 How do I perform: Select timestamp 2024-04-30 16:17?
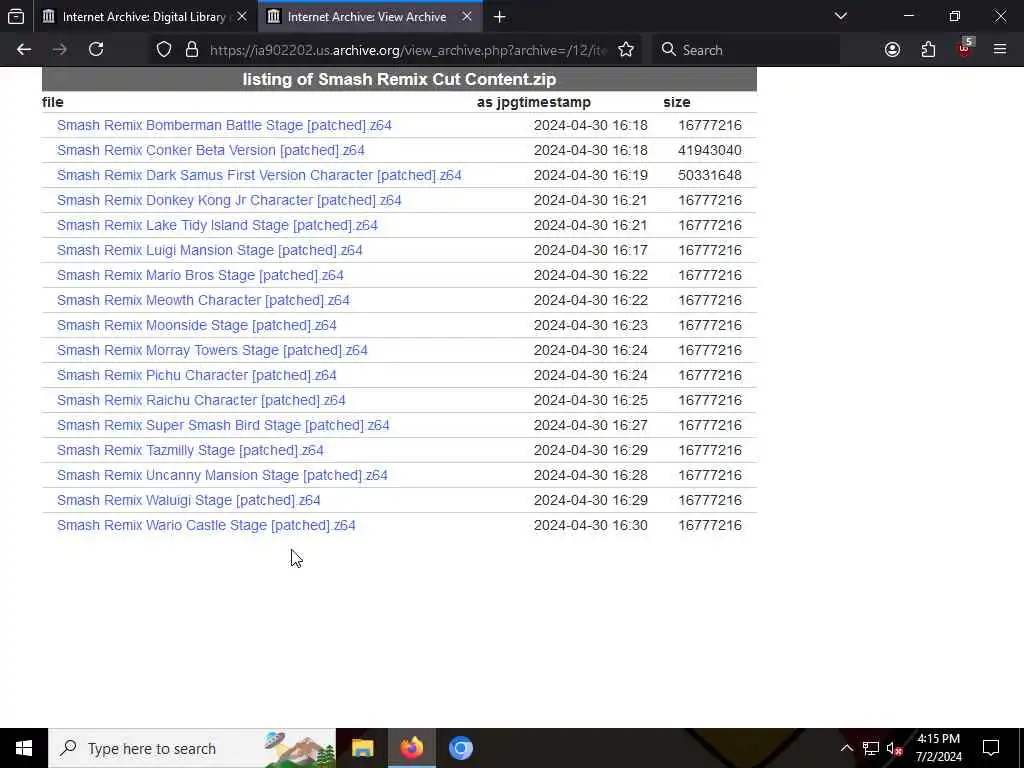[x=590, y=250]
